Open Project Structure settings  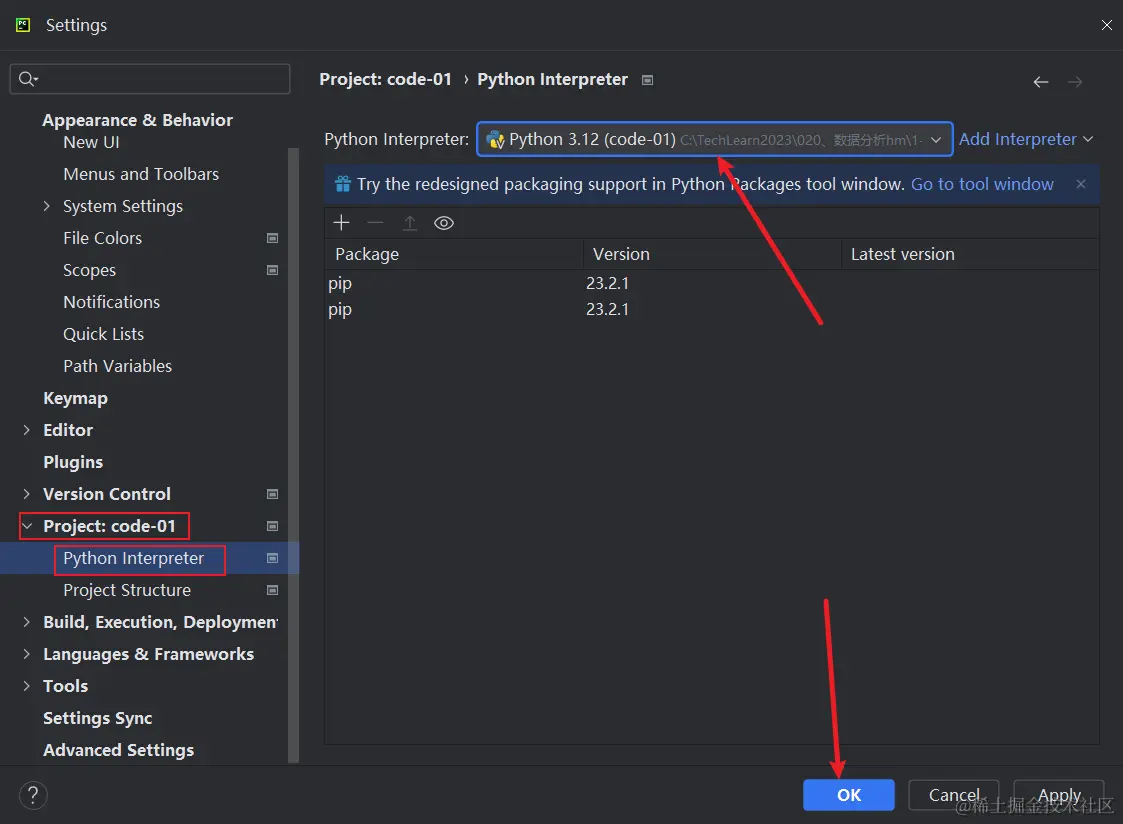point(127,590)
